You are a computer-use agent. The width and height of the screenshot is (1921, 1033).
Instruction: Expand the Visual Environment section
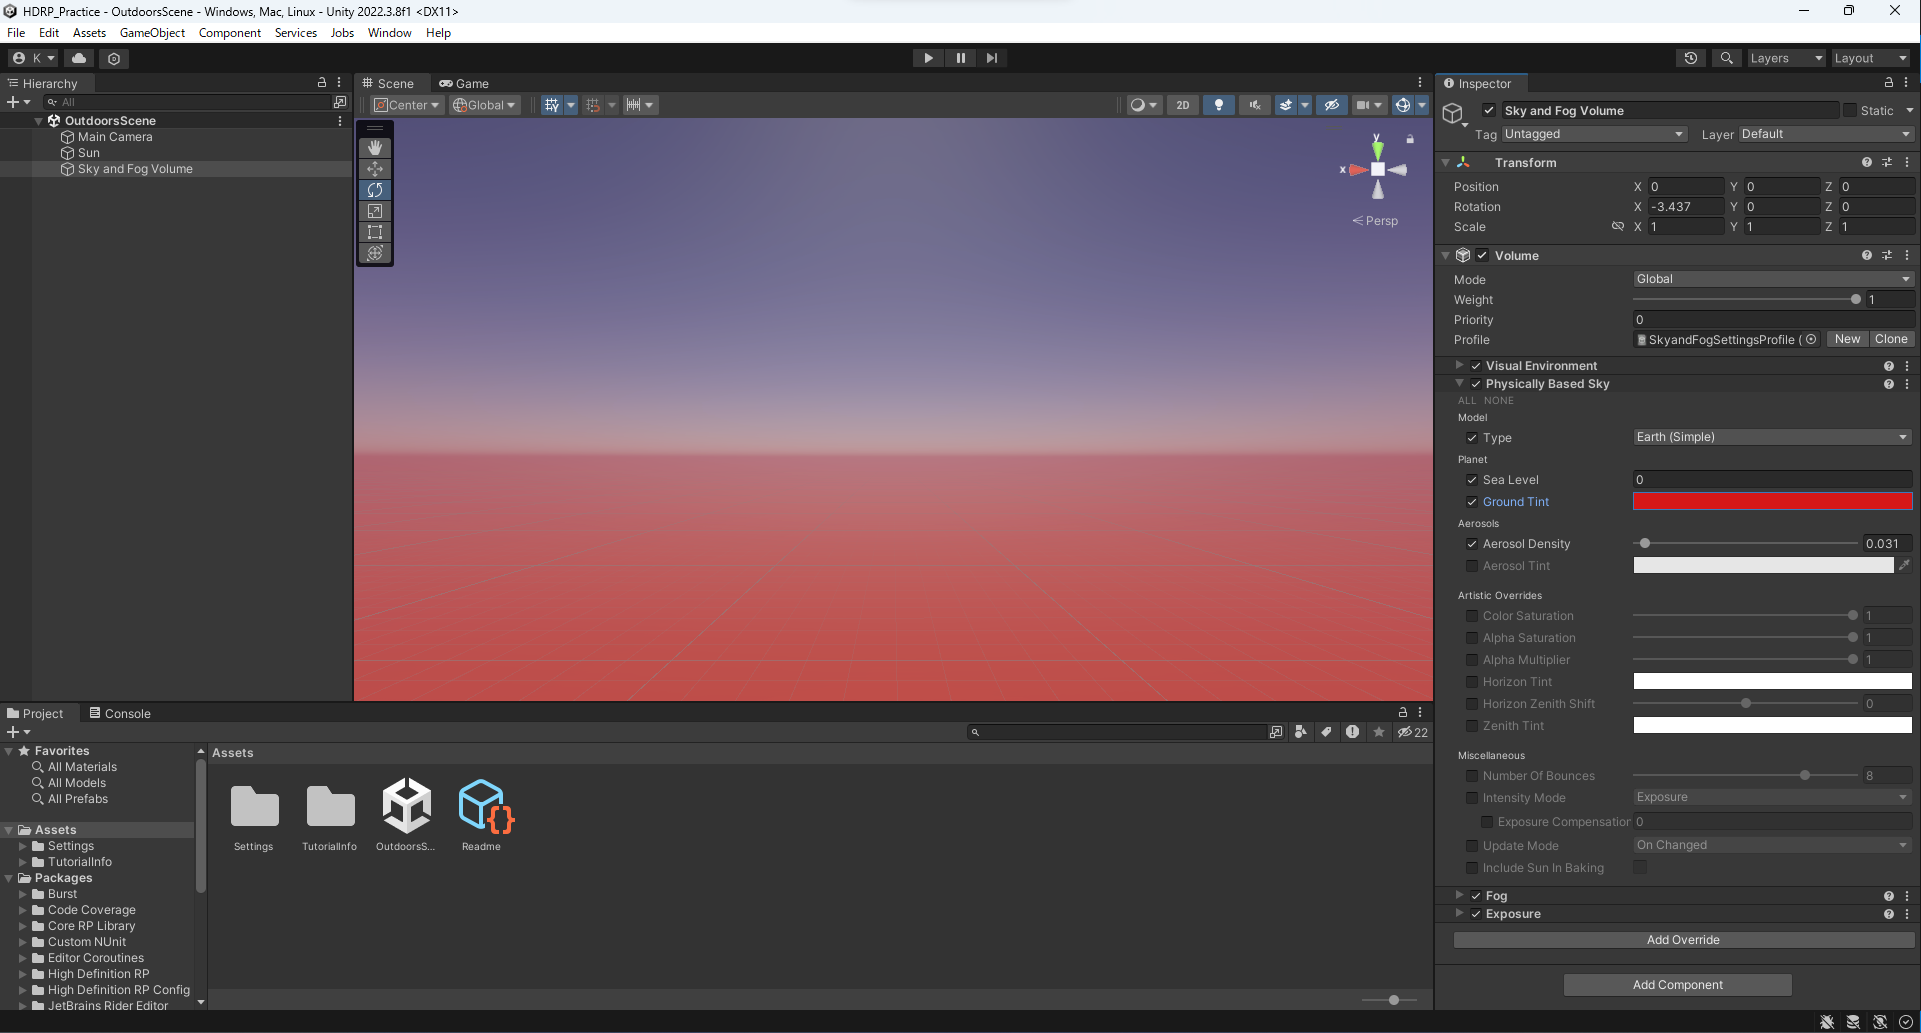(1460, 366)
